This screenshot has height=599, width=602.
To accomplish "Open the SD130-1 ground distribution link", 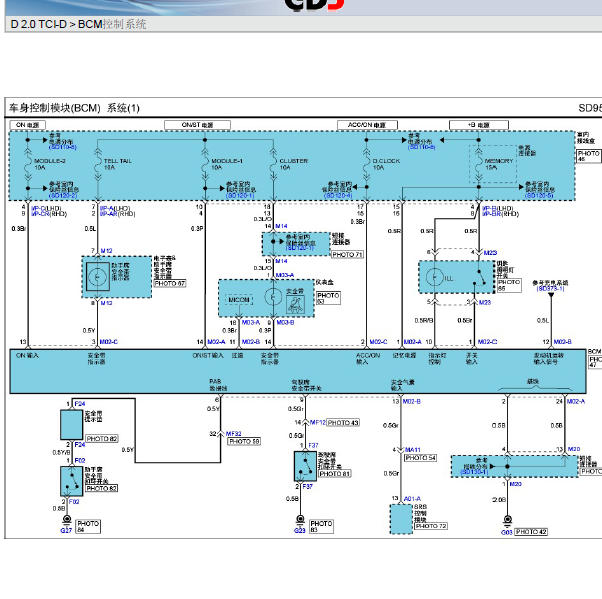I will [x=475, y=472].
